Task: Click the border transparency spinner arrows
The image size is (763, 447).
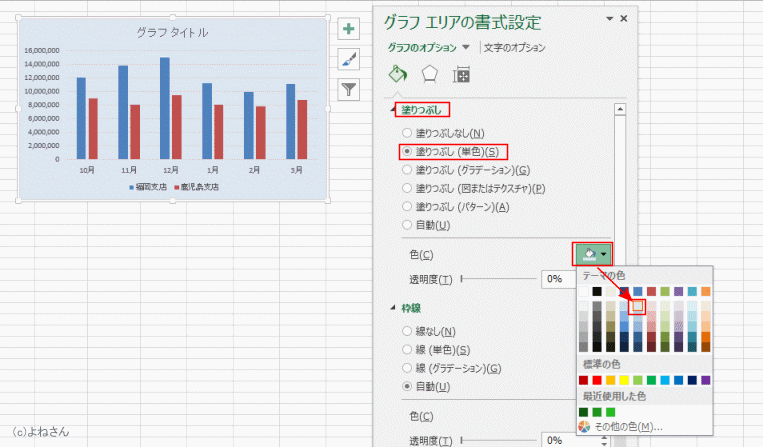Action: (604, 441)
